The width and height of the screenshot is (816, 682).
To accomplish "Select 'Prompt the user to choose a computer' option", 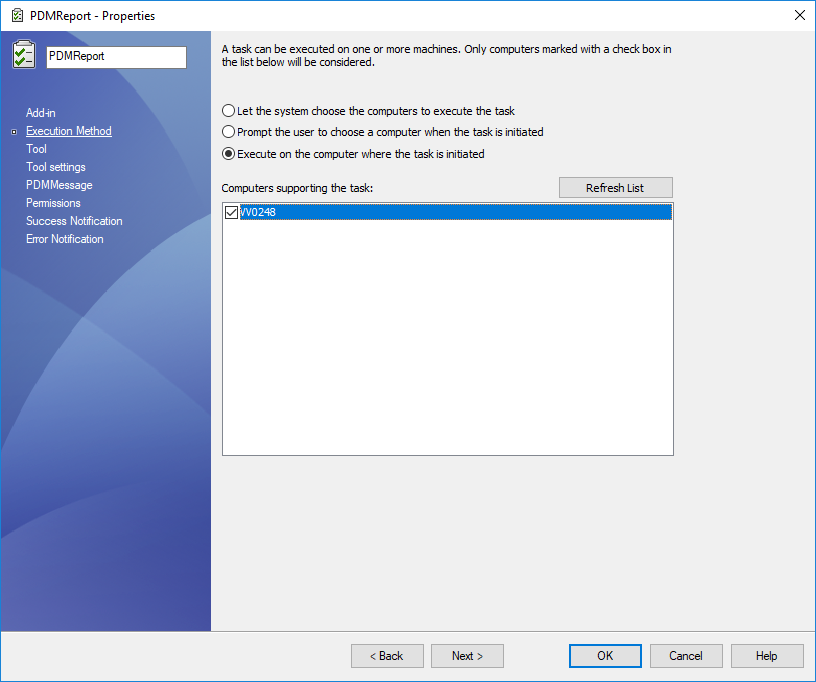I will pyautogui.click(x=229, y=132).
